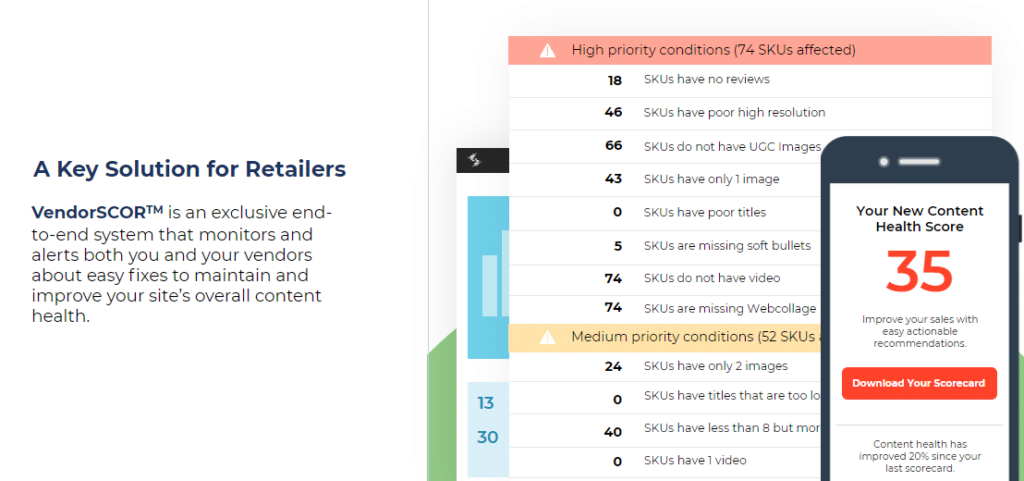This screenshot has width=1024, height=481.
Task: Click the phone speaker bar
Action: [x=918, y=161]
